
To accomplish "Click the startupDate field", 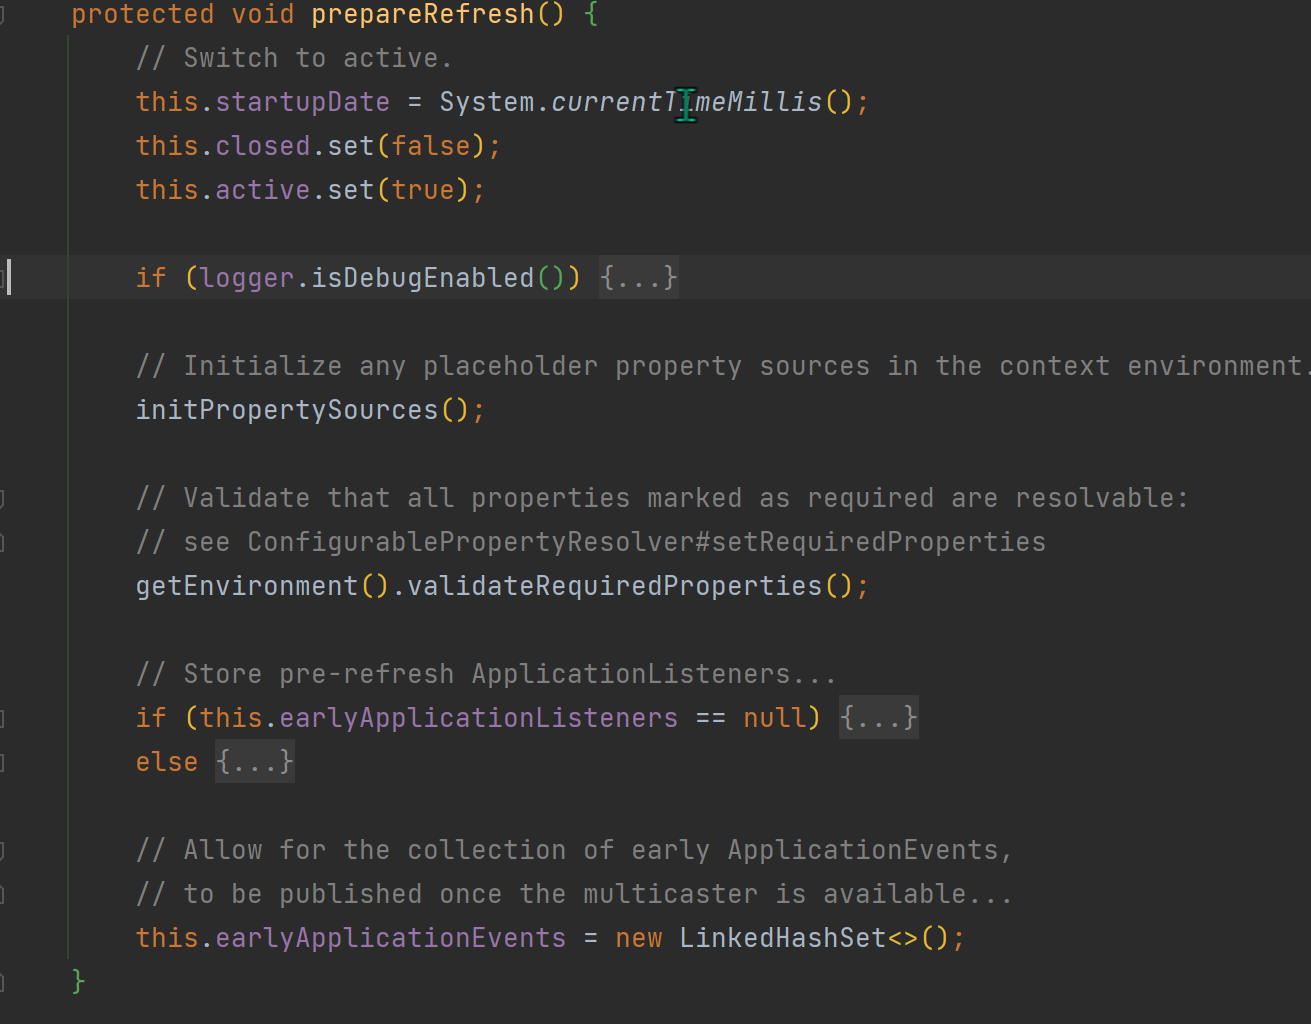I will pyautogui.click(x=302, y=102).
